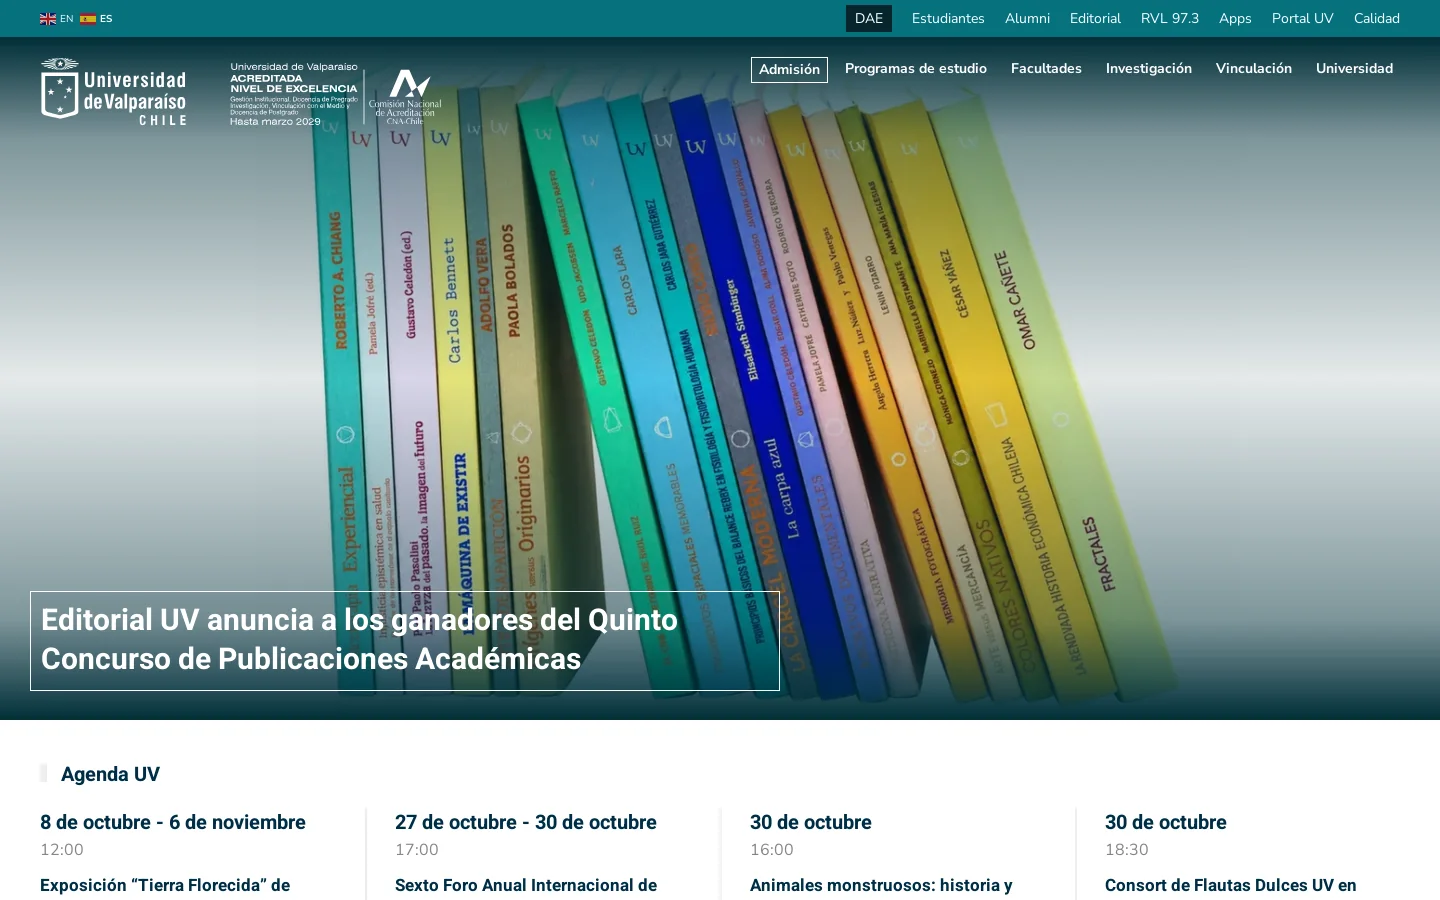The image size is (1440, 900).
Task: Select the date 27 de octubre - 30 de octubre
Action: click(x=526, y=822)
